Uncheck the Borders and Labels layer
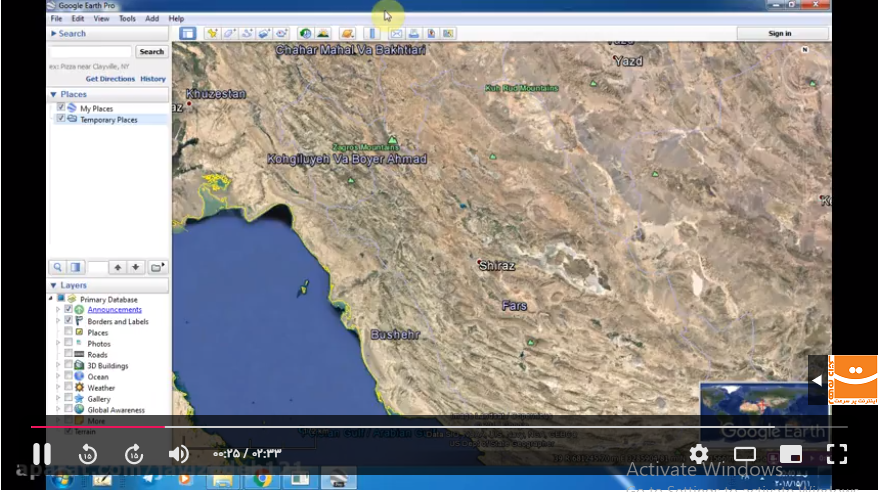 [x=68, y=321]
